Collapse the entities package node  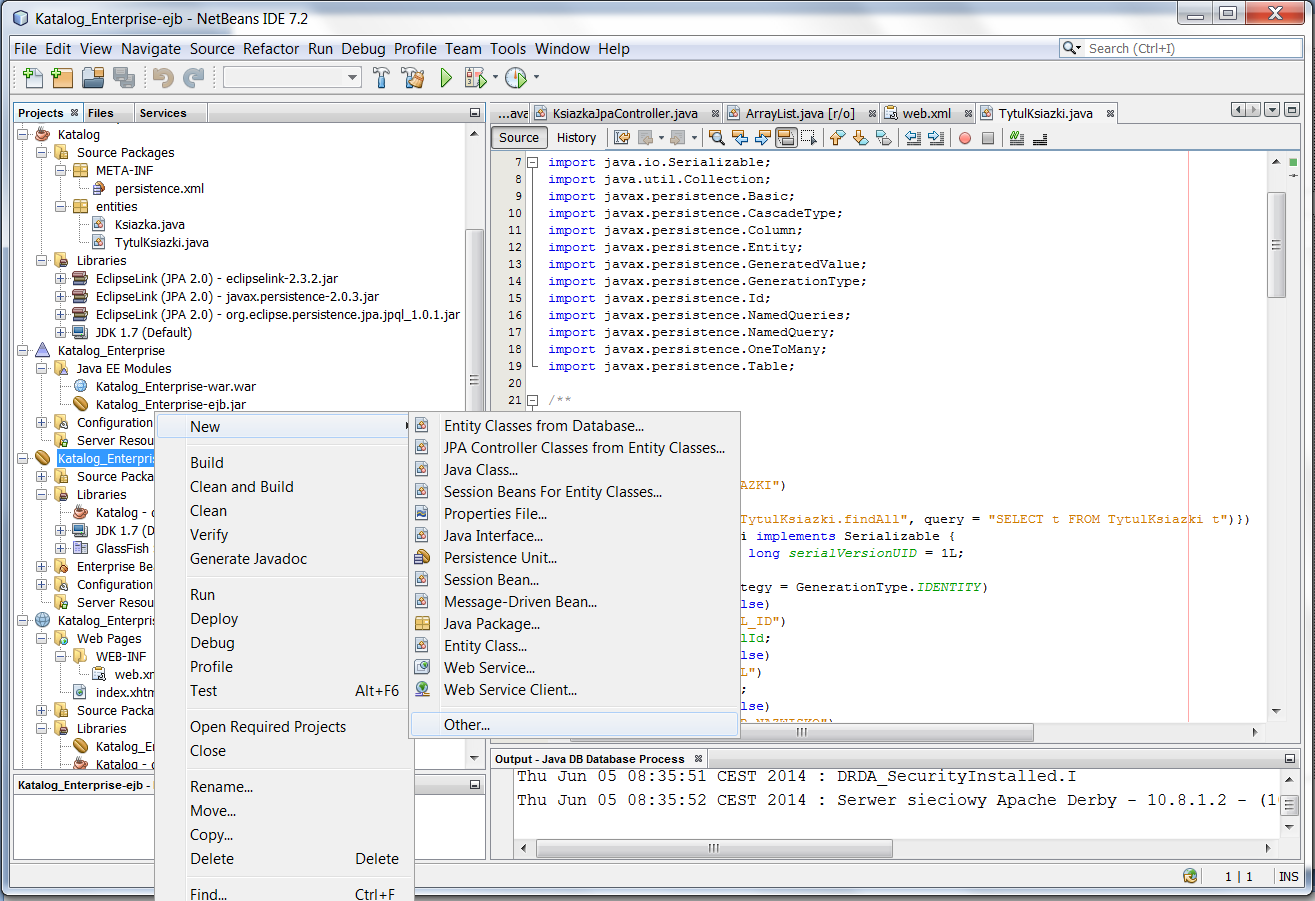(62, 206)
